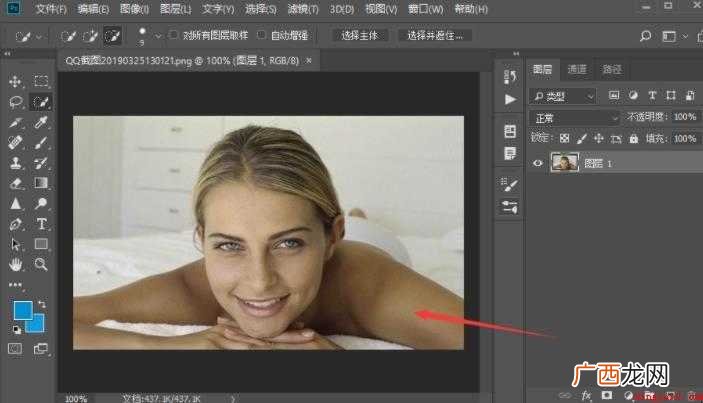The width and height of the screenshot is (703, 403).
Task: Swap foreground and background colors
Action: pos(42,305)
